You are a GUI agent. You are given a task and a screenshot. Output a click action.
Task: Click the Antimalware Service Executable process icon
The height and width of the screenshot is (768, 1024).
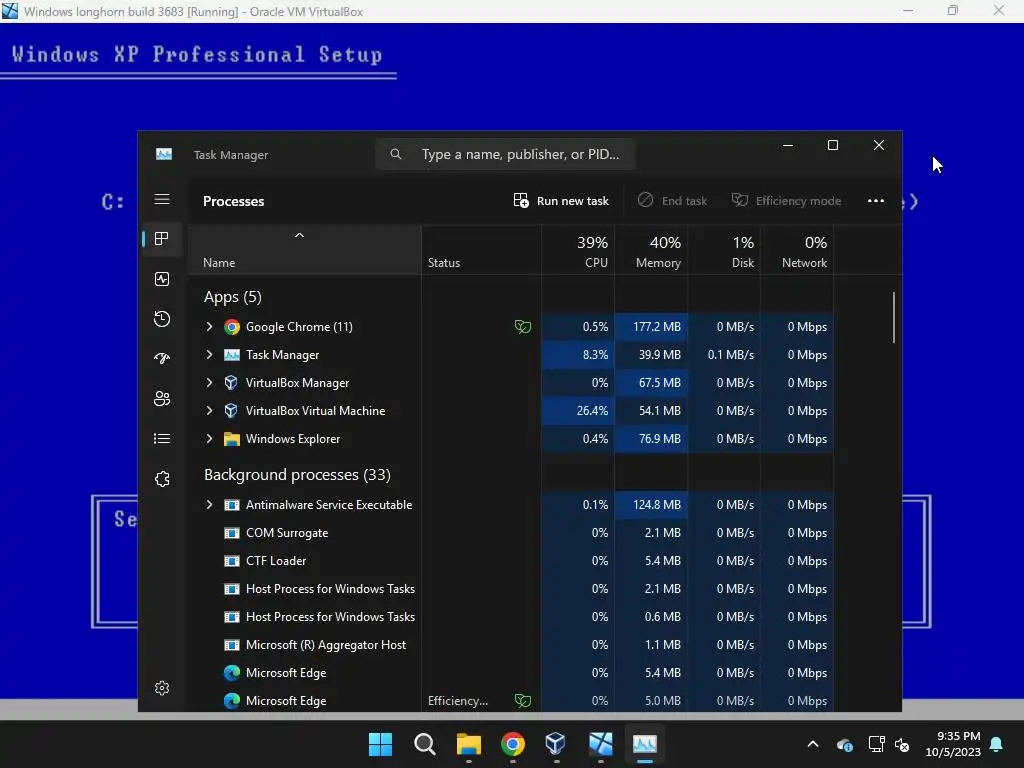click(231, 505)
